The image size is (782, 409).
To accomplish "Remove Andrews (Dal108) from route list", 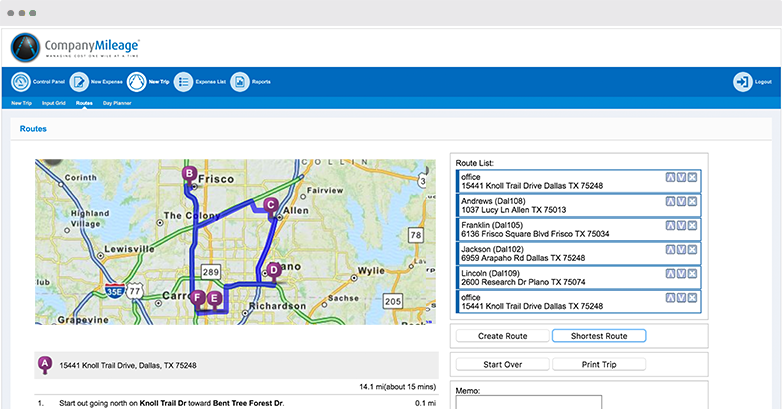I will [692, 202].
